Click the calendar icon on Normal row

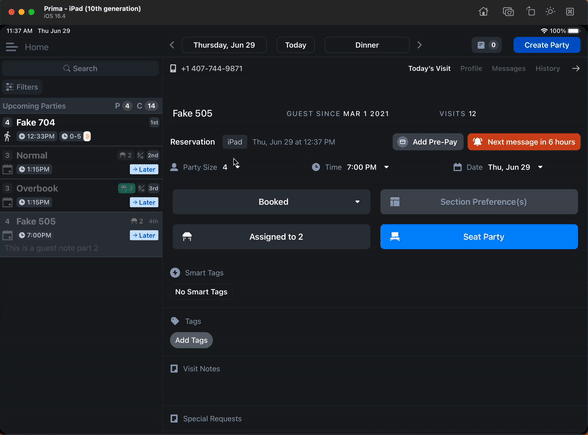(x=8, y=169)
